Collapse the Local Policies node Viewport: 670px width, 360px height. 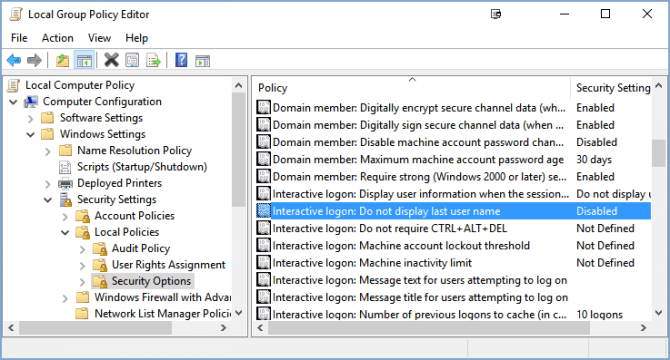point(65,233)
